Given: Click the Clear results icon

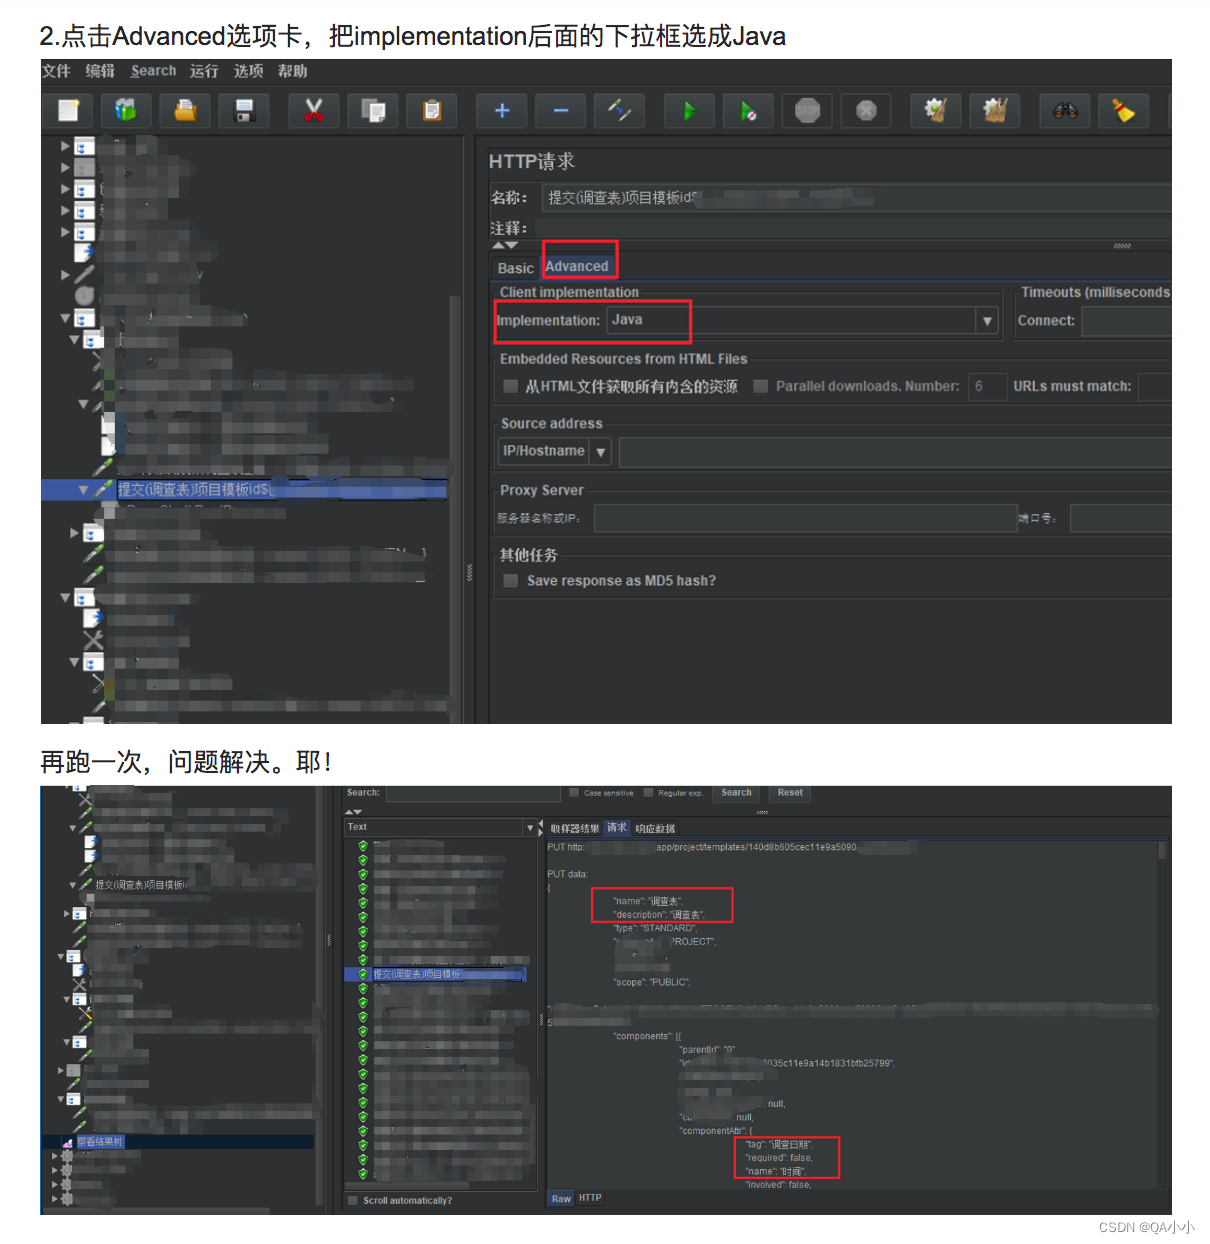Looking at the screenshot, I should click(936, 110).
